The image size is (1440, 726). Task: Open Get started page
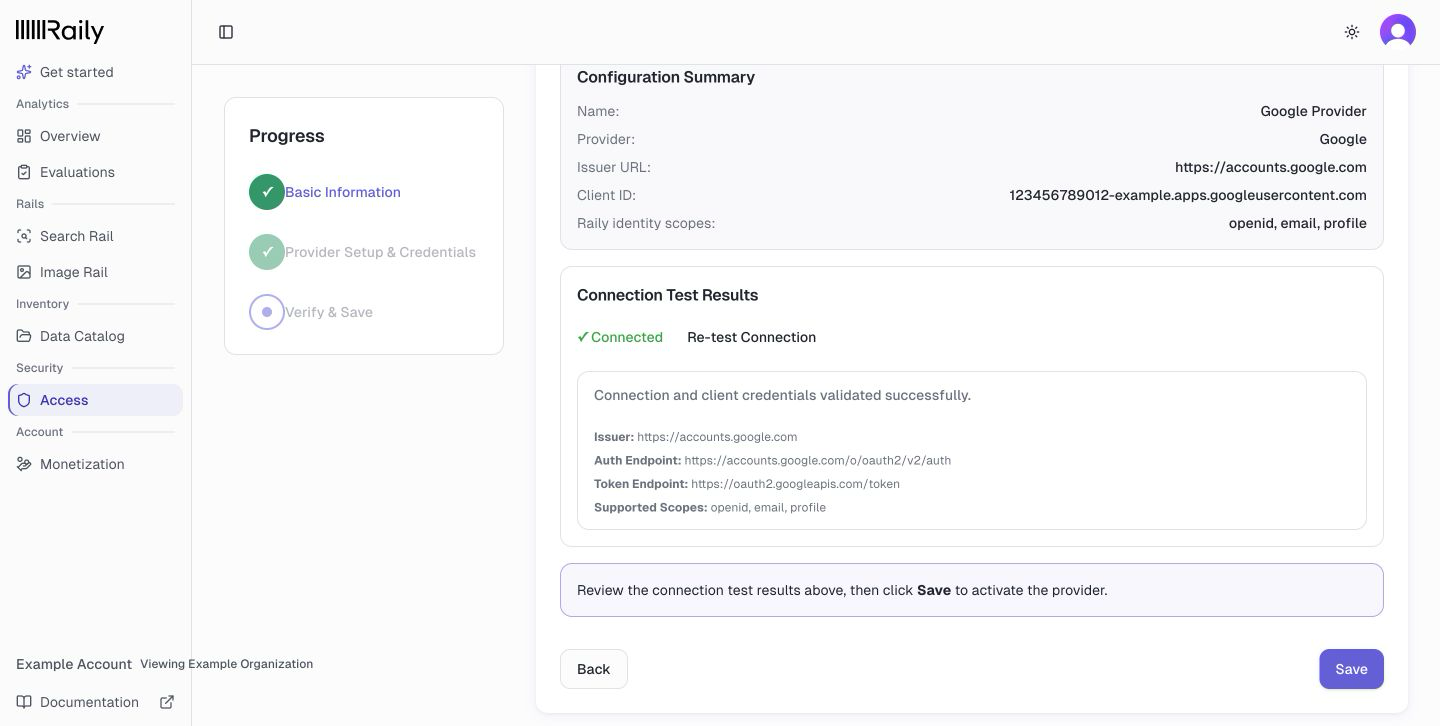[x=95, y=72]
